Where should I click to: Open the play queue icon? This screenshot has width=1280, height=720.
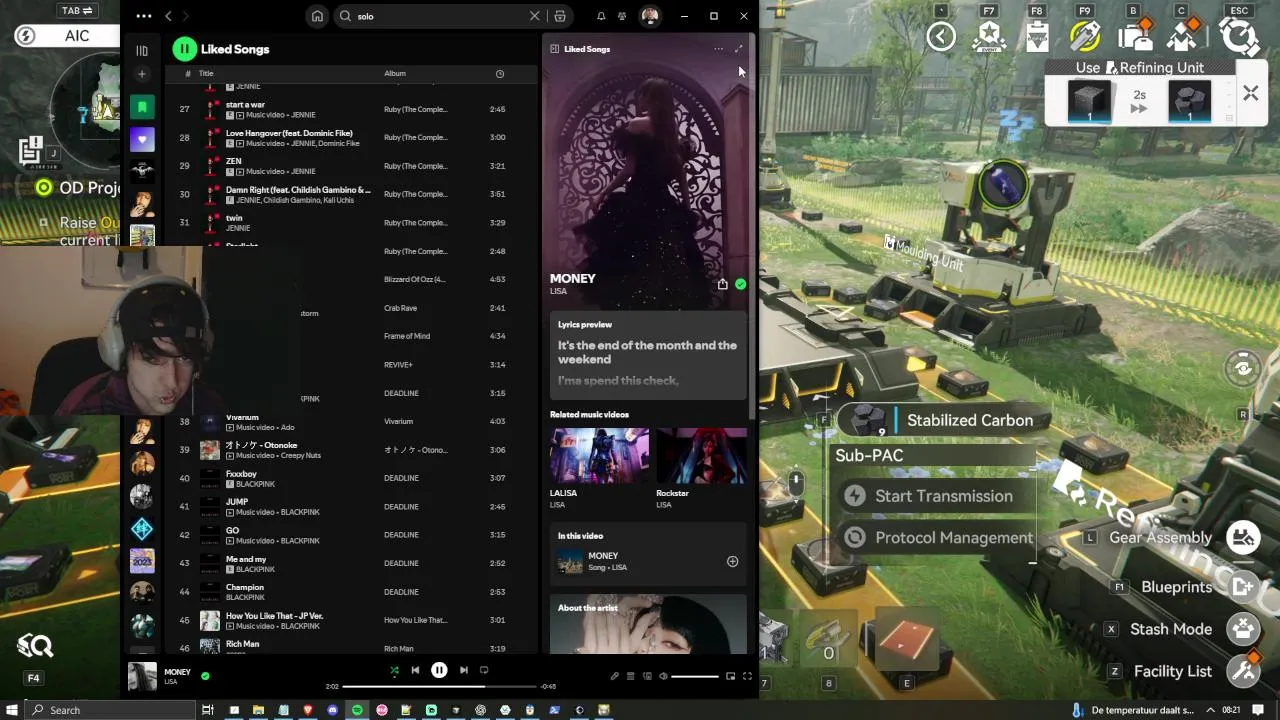[x=631, y=677]
